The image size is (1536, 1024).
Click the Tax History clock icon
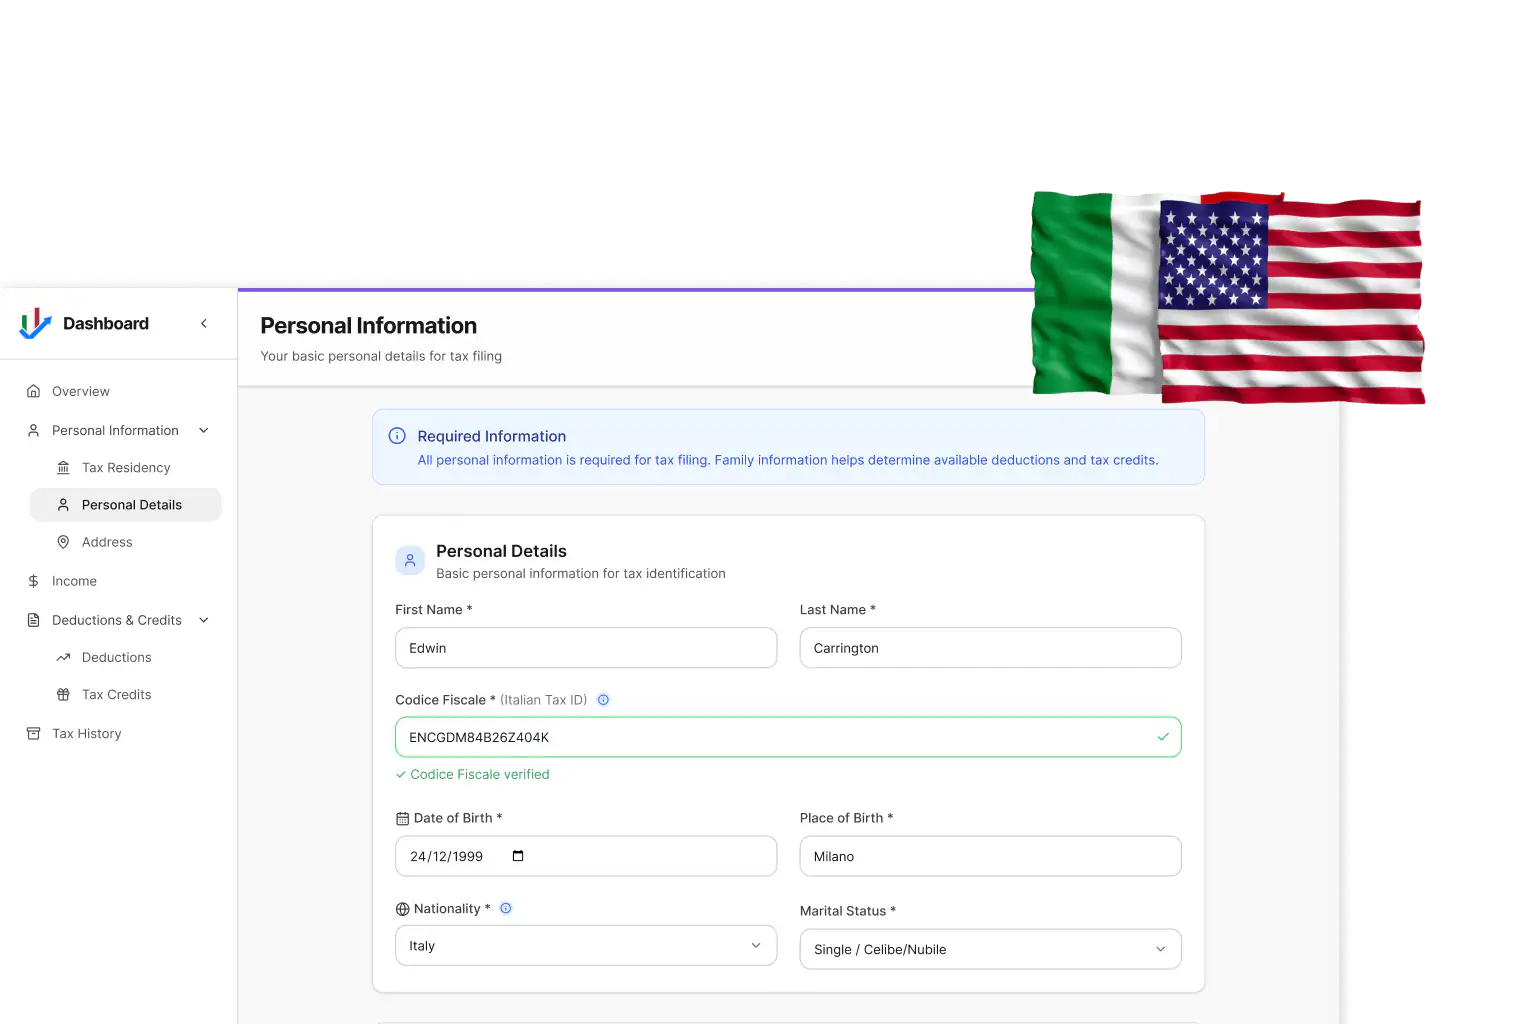[x=33, y=733]
